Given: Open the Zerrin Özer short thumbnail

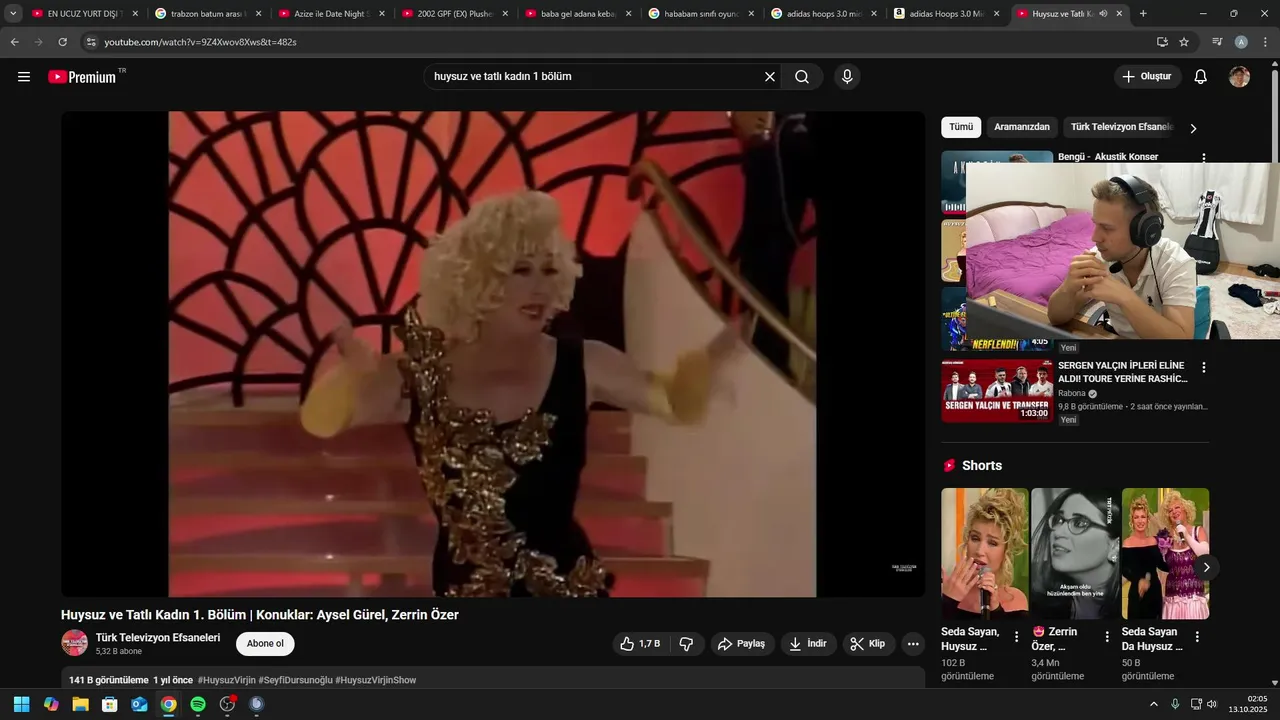Looking at the screenshot, I should (x=1075, y=554).
